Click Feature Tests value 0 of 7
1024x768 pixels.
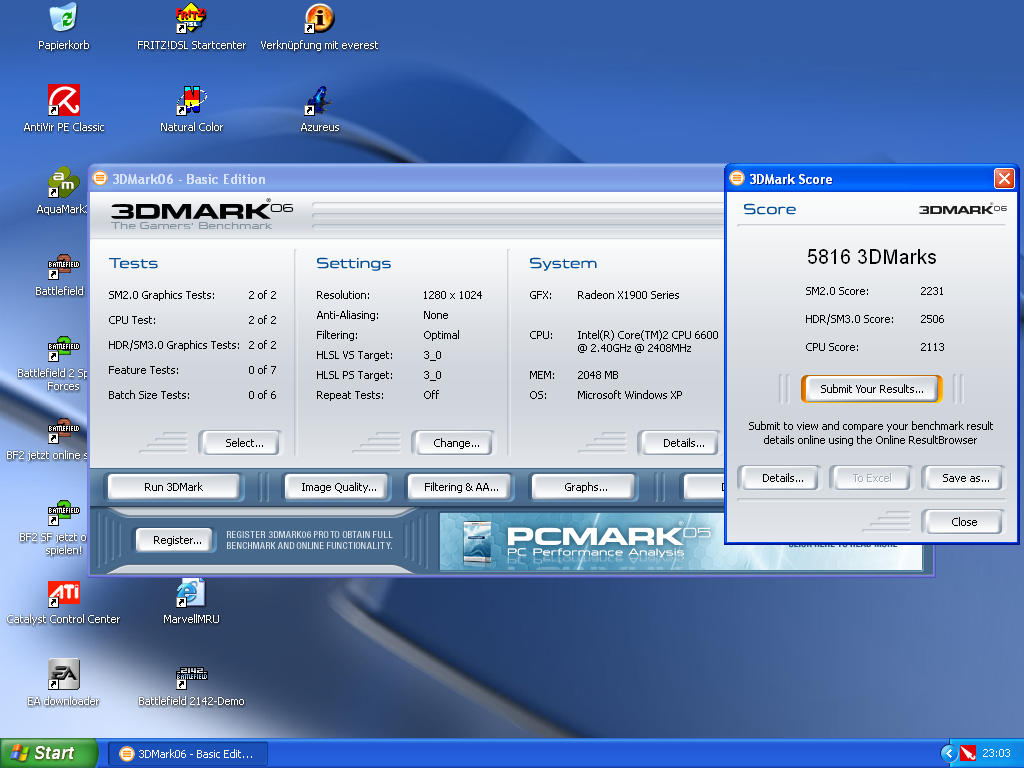pos(262,370)
